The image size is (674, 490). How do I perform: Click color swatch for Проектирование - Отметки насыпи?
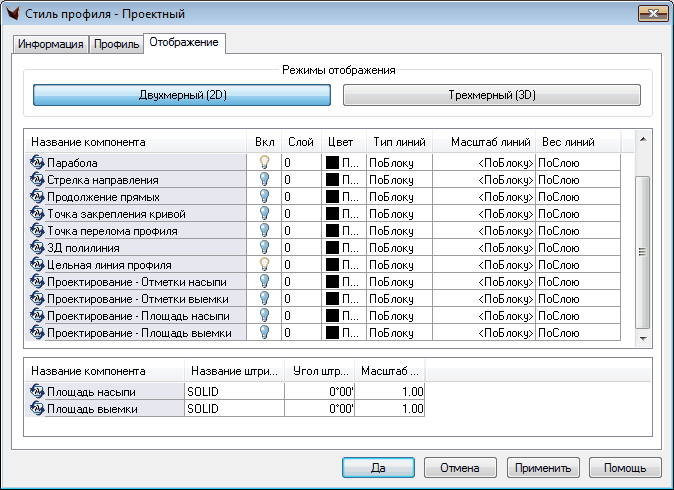[331, 281]
